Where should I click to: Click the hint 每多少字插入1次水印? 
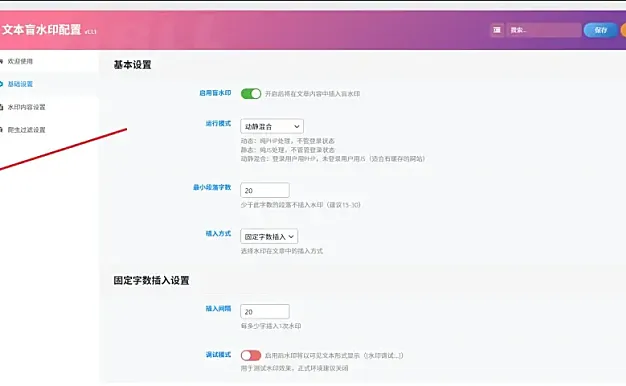[271, 326]
